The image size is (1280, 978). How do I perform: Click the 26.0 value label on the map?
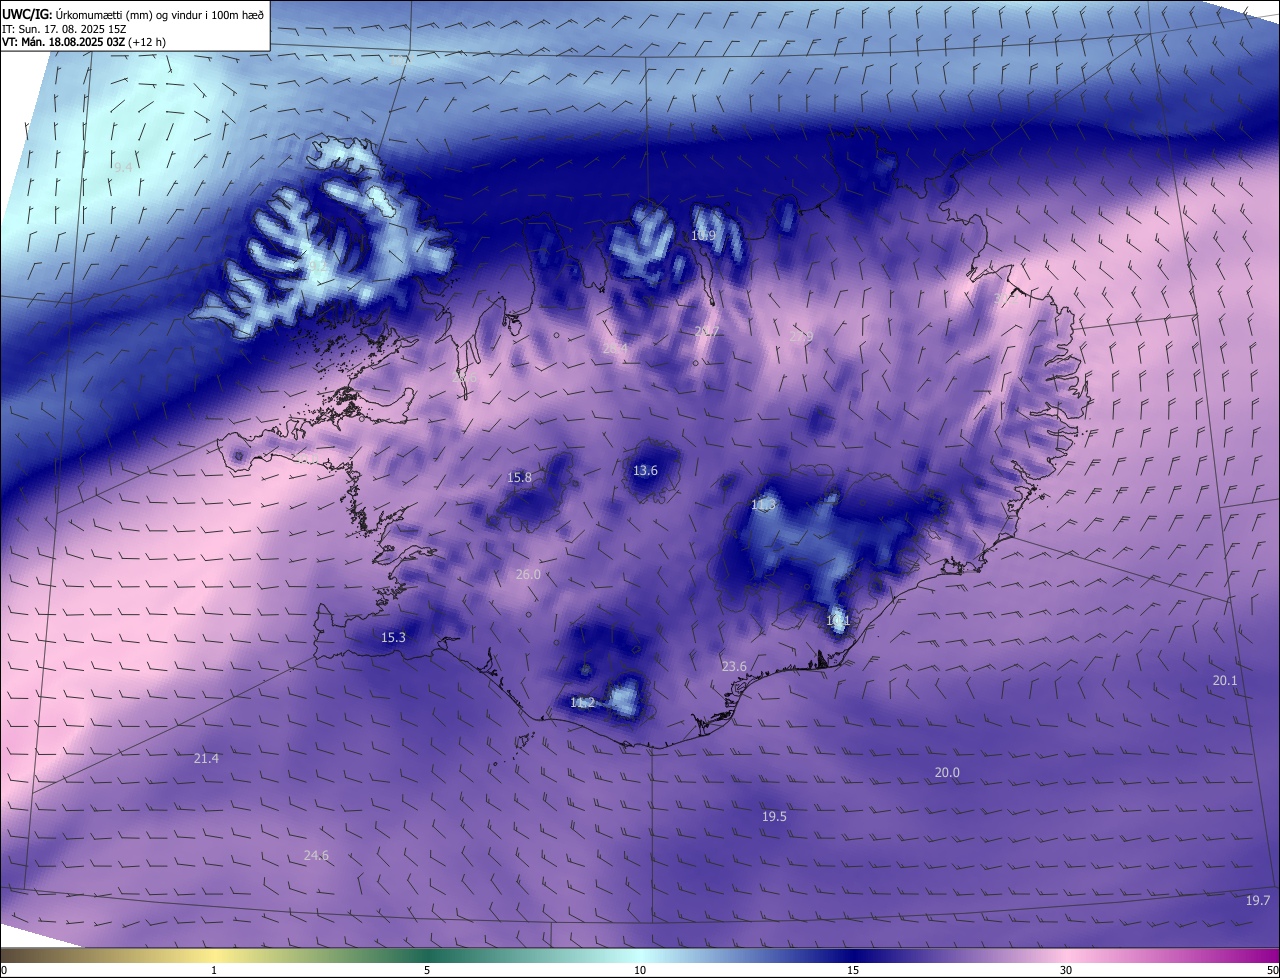tap(527, 574)
